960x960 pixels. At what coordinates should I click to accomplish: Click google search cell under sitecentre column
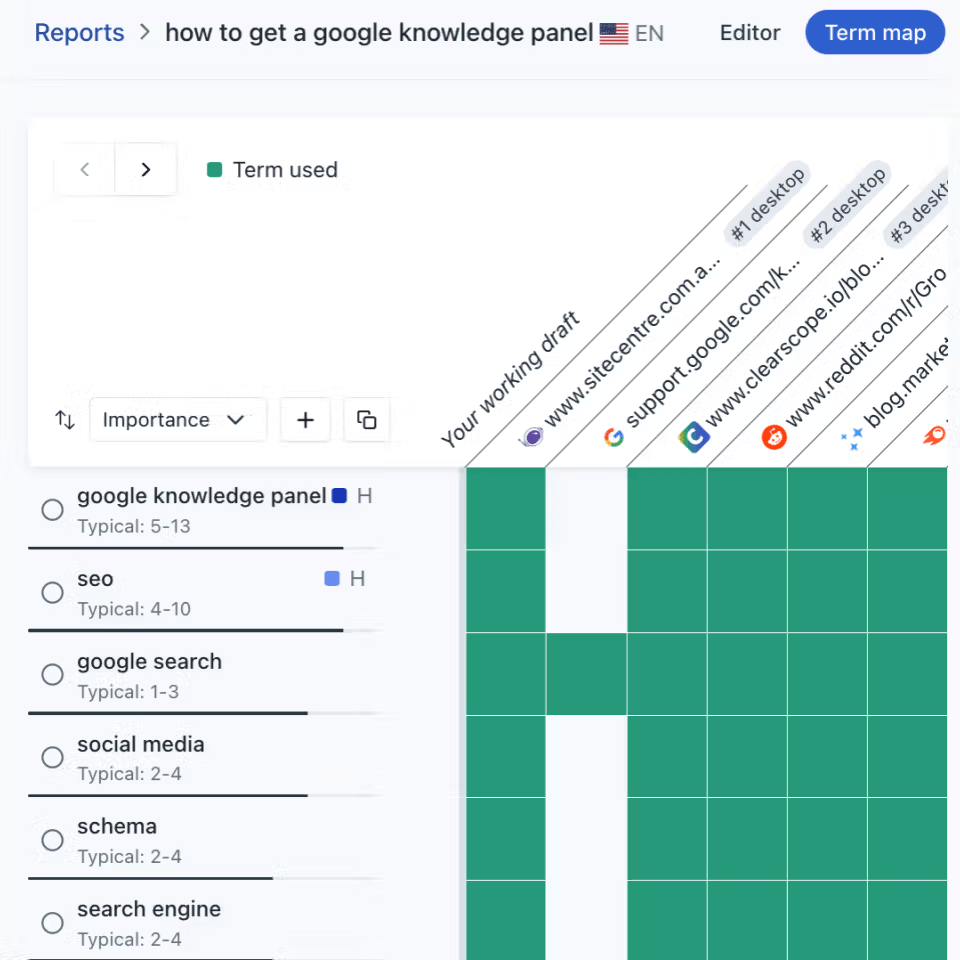(586, 674)
